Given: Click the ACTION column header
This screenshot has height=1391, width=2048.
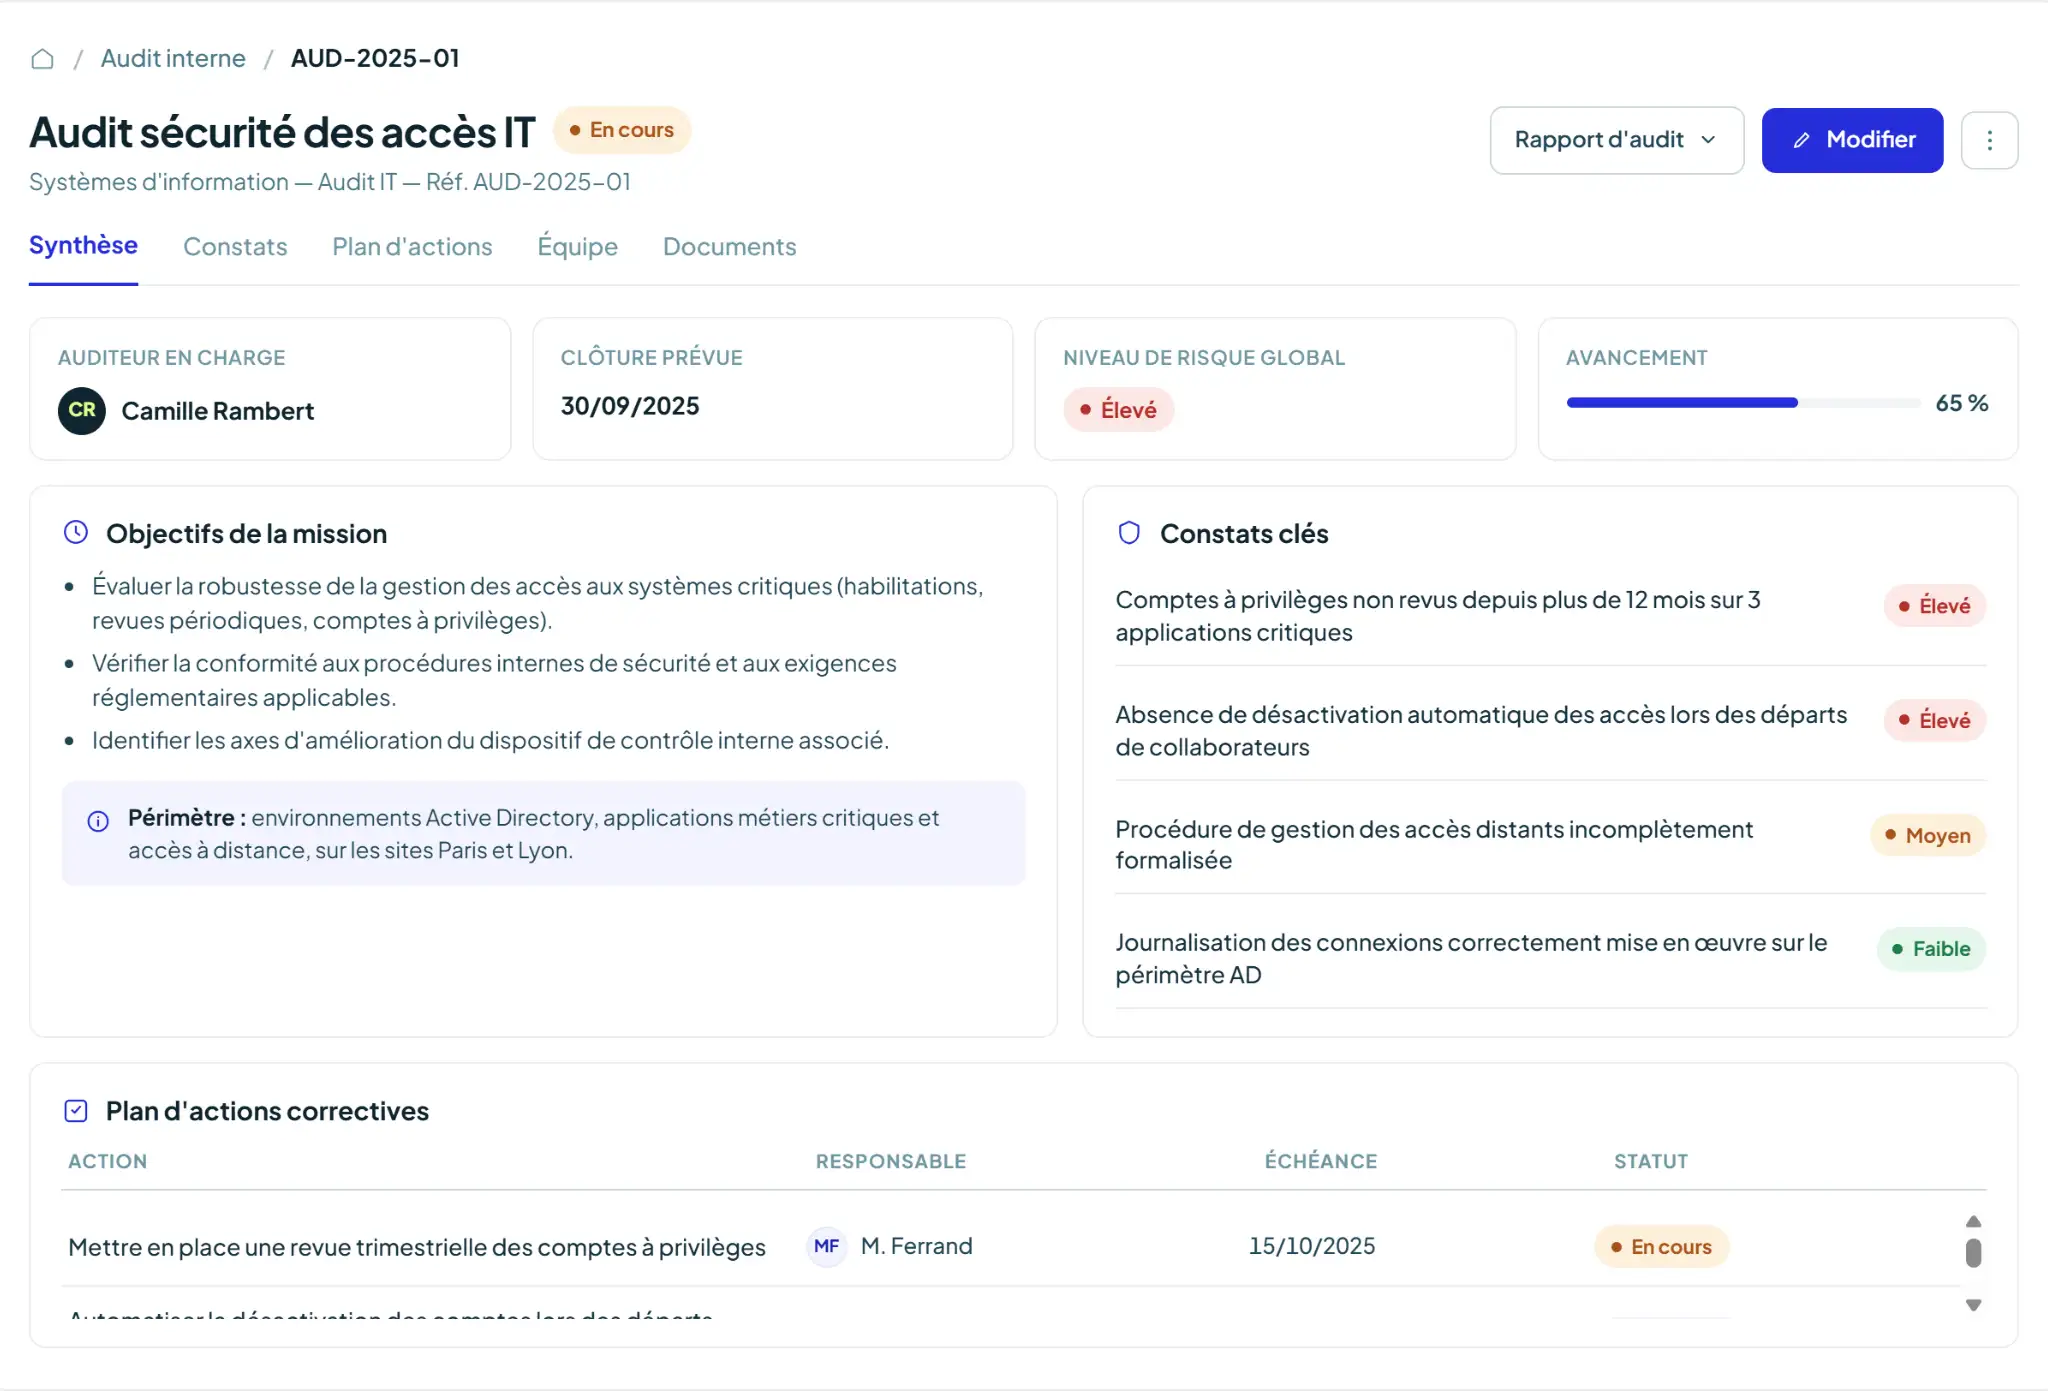Looking at the screenshot, I should (107, 1161).
